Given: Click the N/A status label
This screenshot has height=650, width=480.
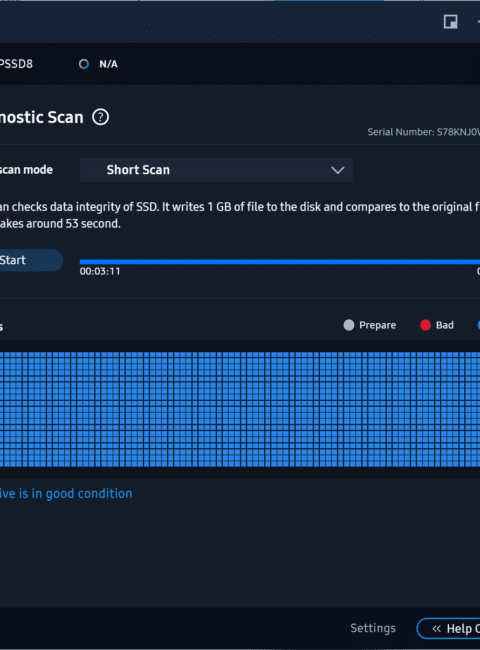Looking at the screenshot, I should (108, 64).
